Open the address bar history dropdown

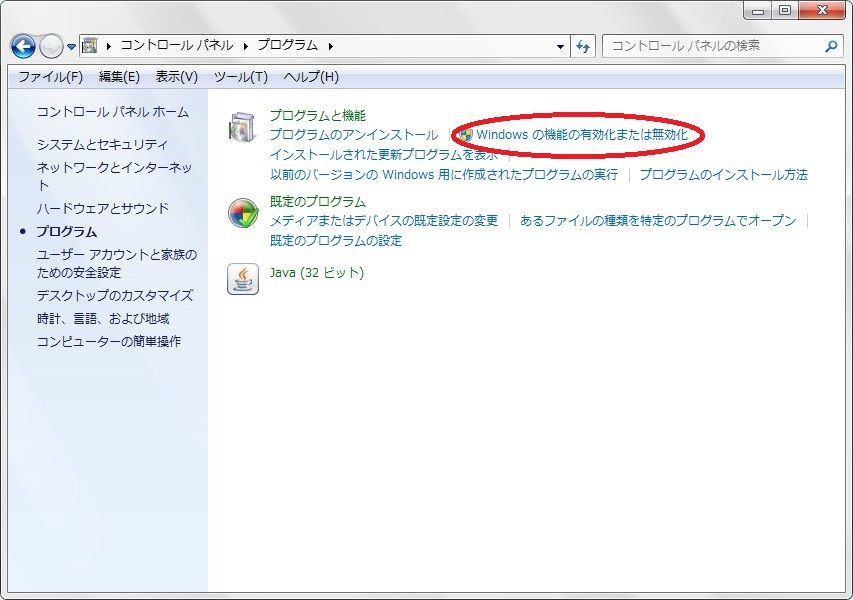click(560, 47)
